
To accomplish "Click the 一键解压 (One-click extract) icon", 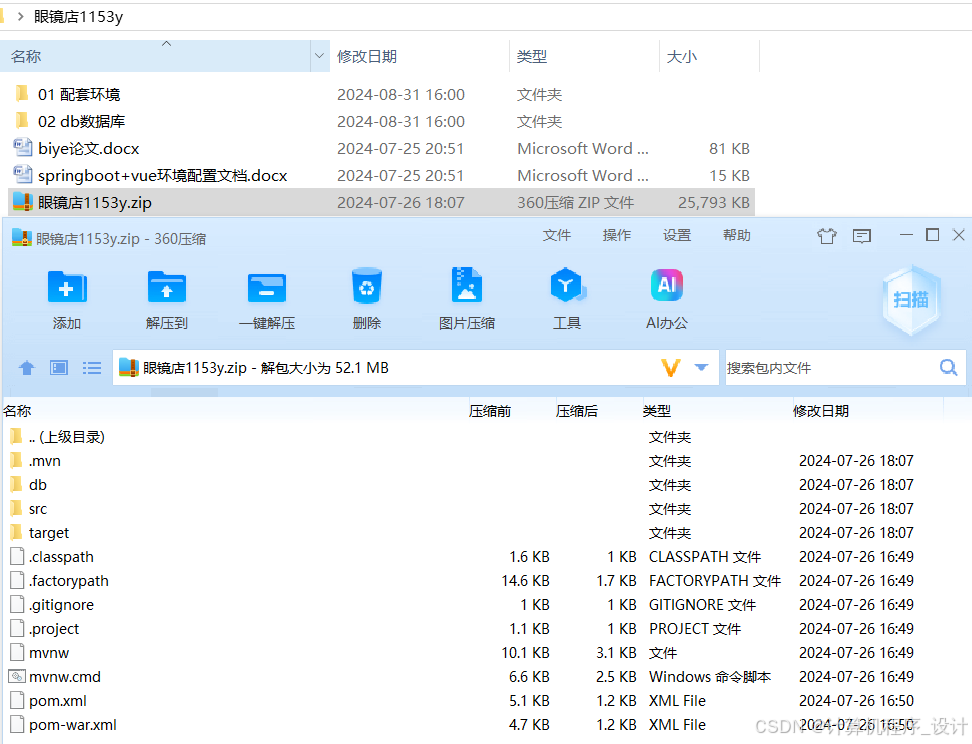I will [x=266, y=297].
